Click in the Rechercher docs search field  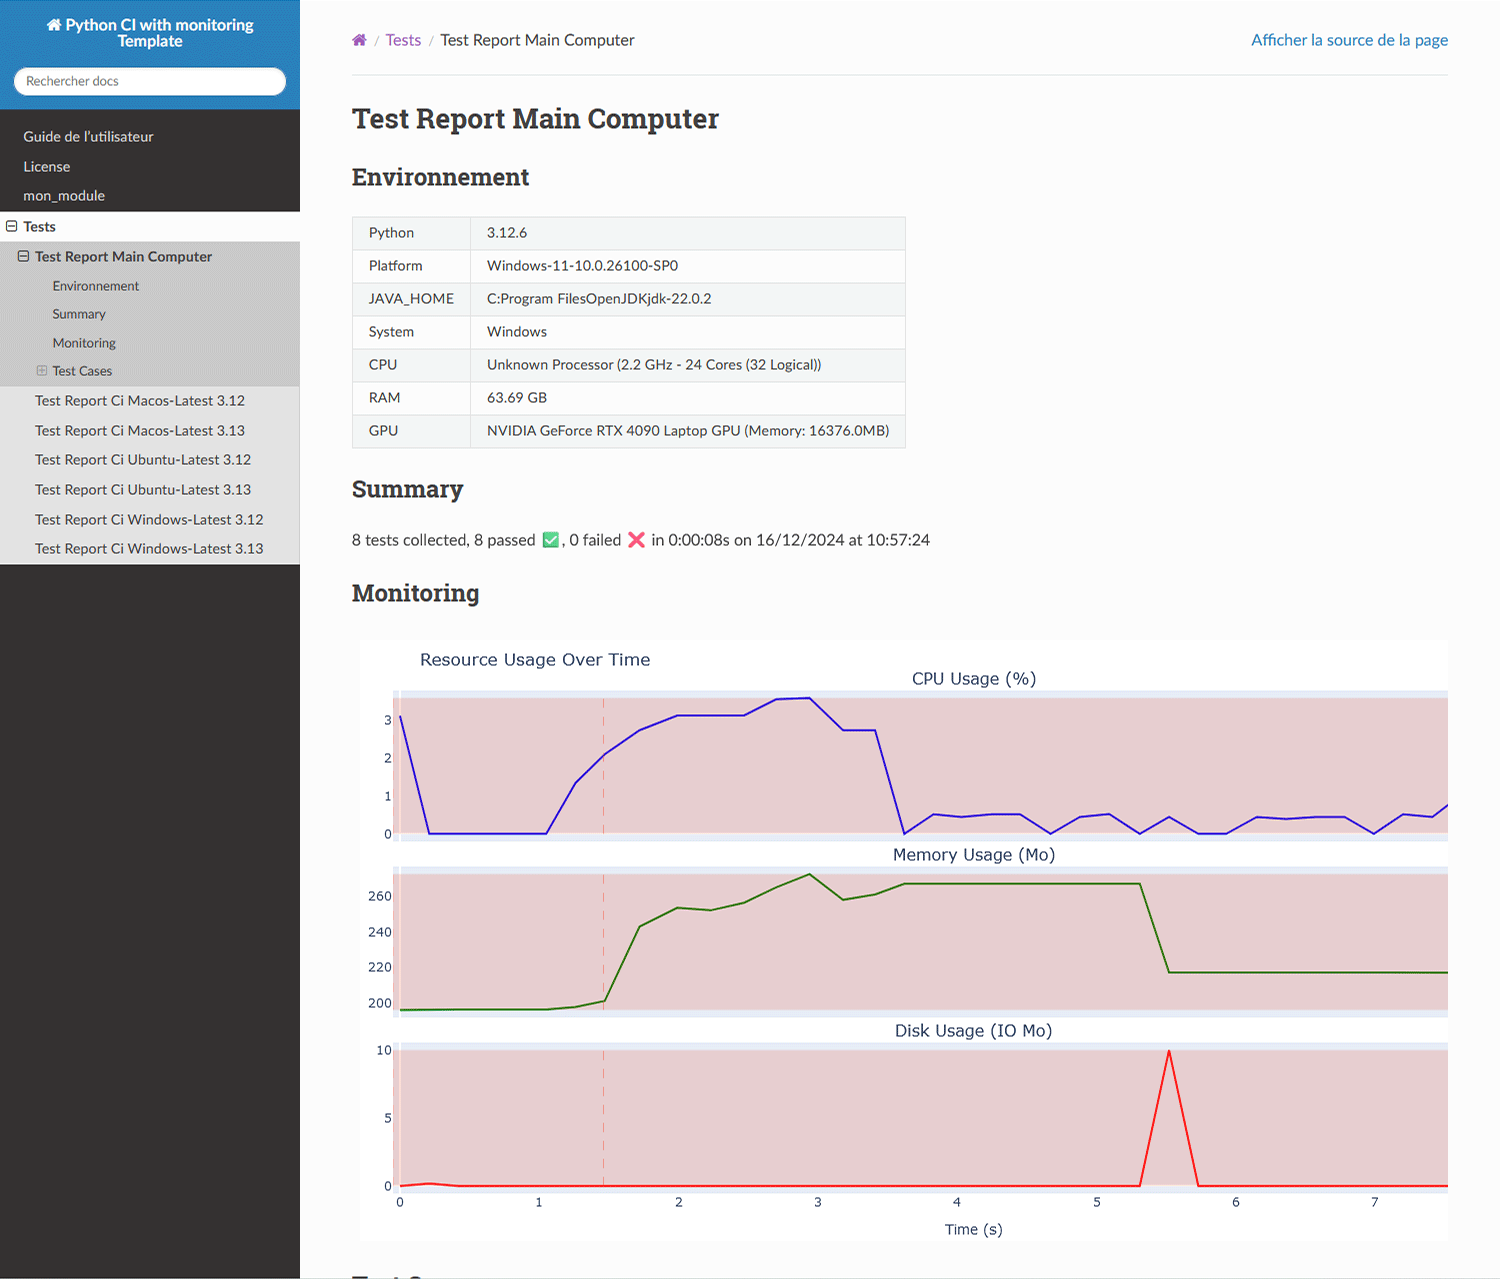coord(150,81)
